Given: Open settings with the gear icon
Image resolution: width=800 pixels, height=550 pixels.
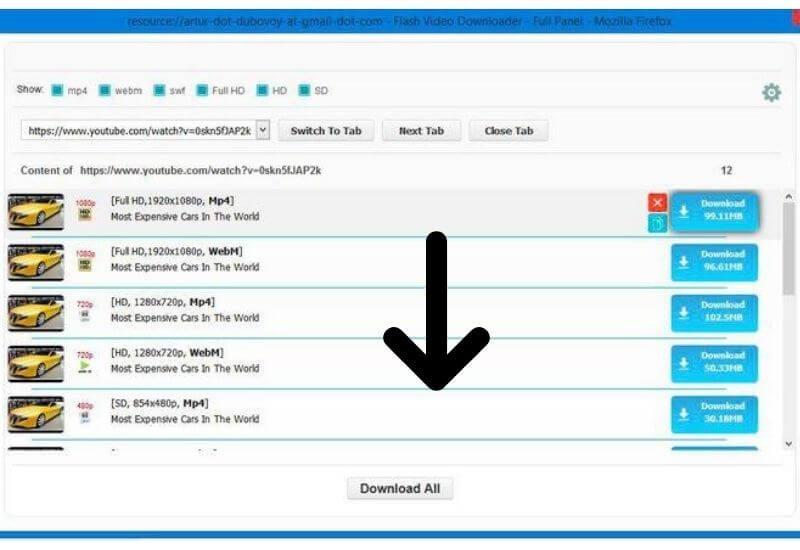Looking at the screenshot, I should (x=771, y=93).
